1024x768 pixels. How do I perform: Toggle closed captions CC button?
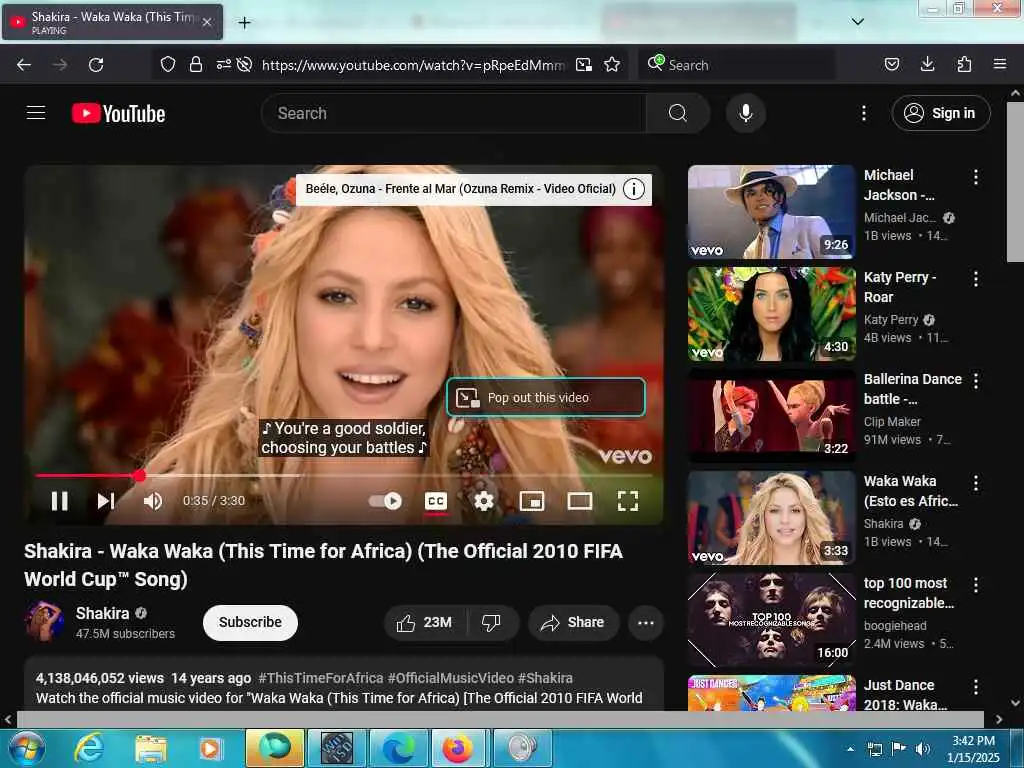click(x=436, y=501)
